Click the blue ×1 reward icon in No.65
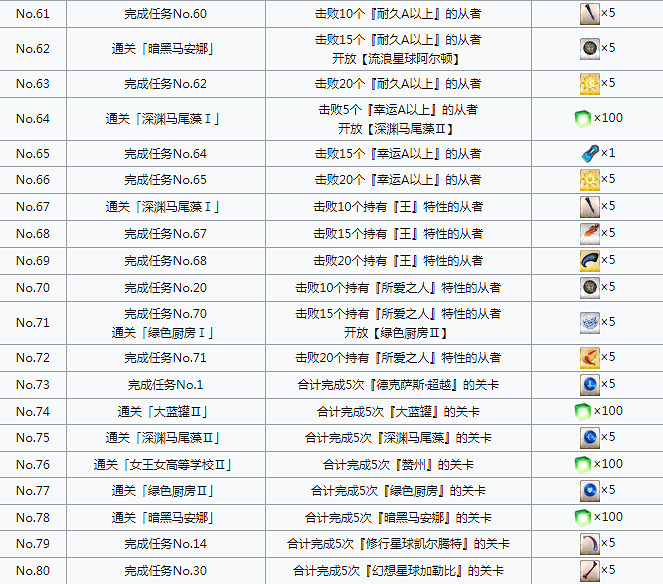 [589, 154]
